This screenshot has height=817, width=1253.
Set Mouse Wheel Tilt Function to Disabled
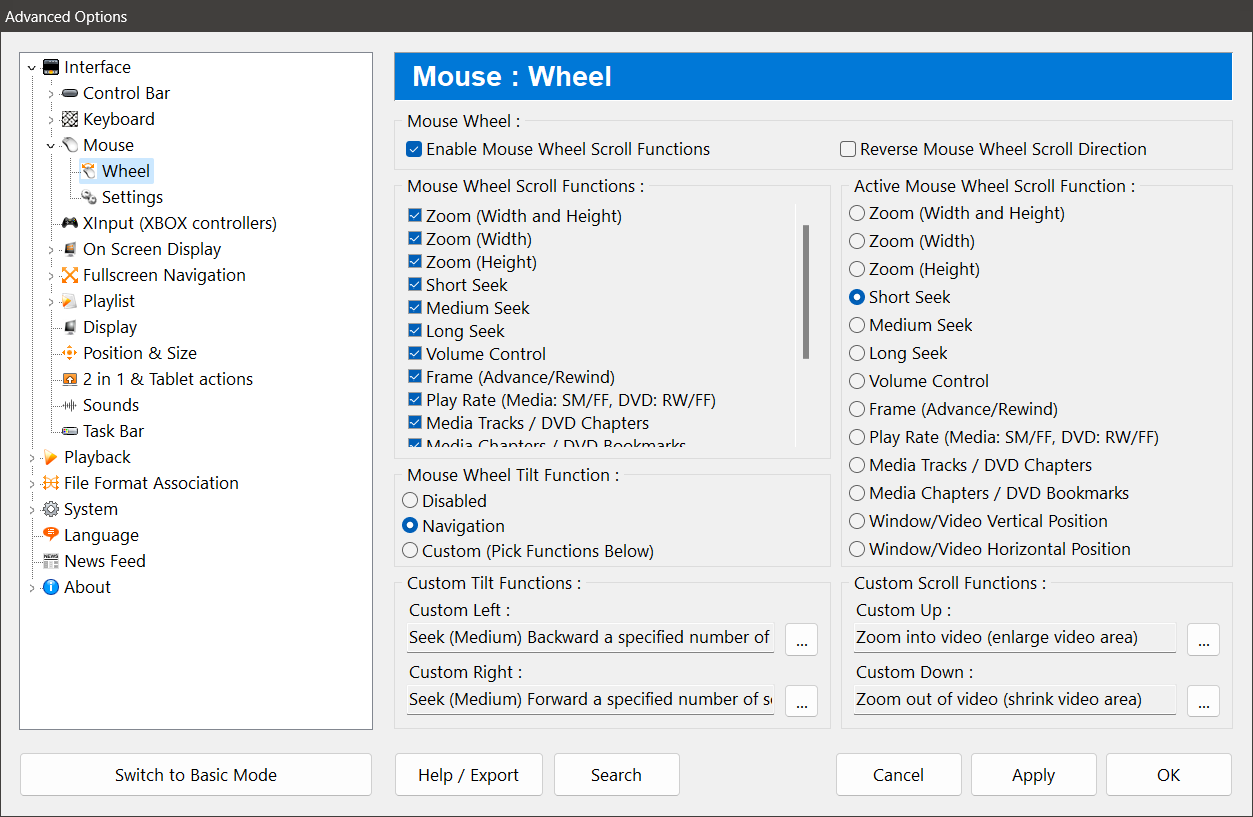pyautogui.click(x=410, y=501)
